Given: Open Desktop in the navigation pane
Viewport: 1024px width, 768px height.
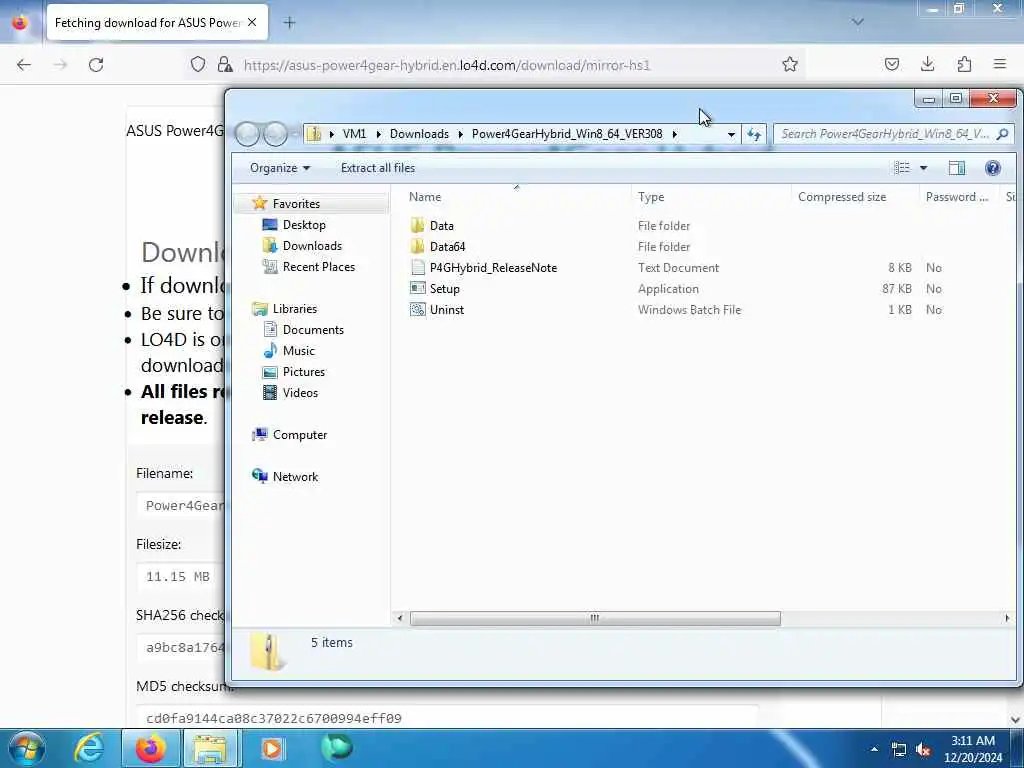Looking at the screenshot, I should [304, 225].
